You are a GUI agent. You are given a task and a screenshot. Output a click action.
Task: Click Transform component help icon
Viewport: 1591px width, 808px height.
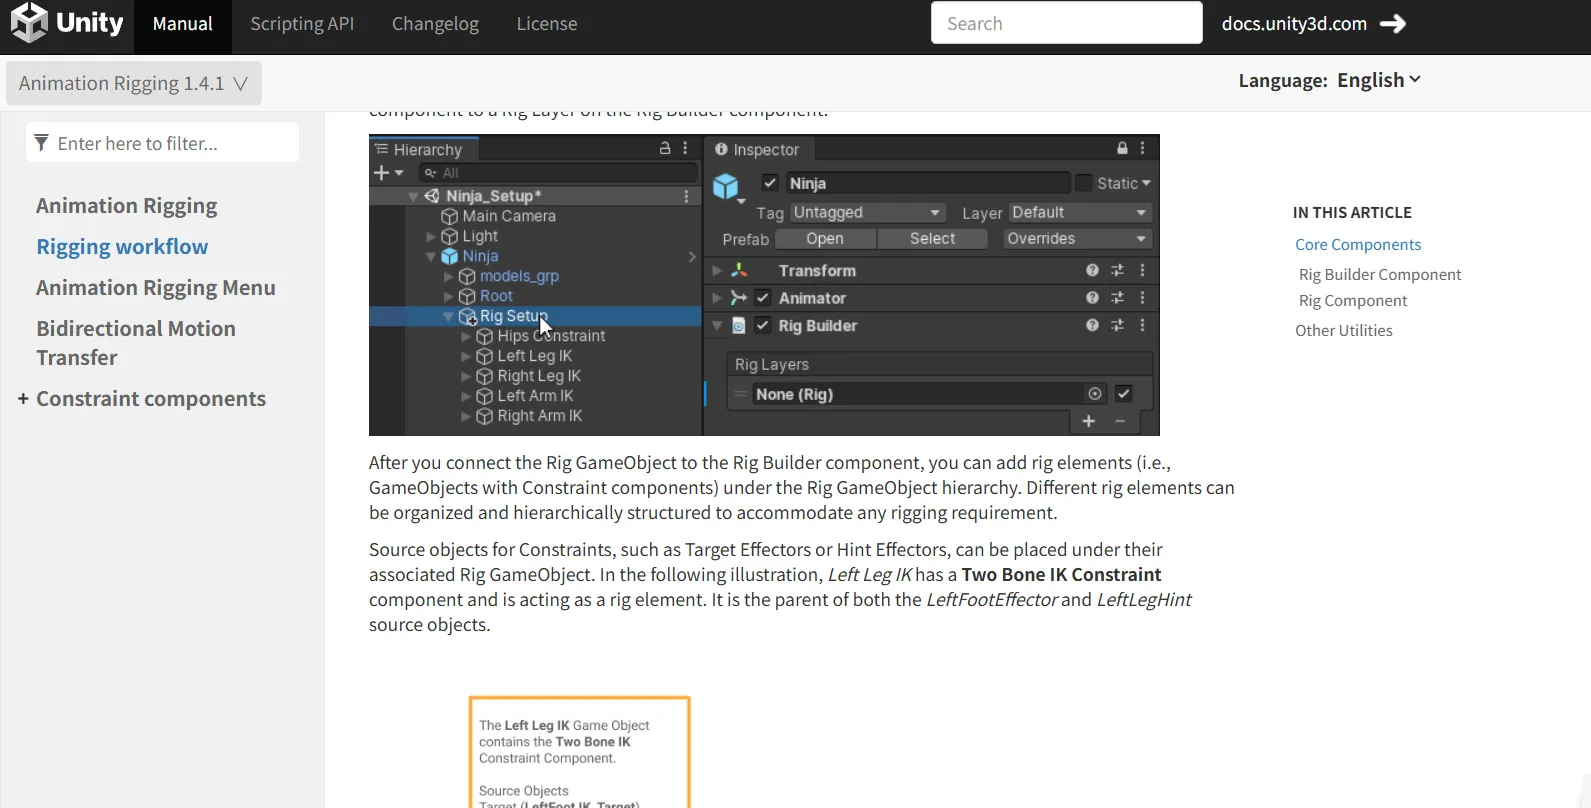click(x=1092, y=271)
